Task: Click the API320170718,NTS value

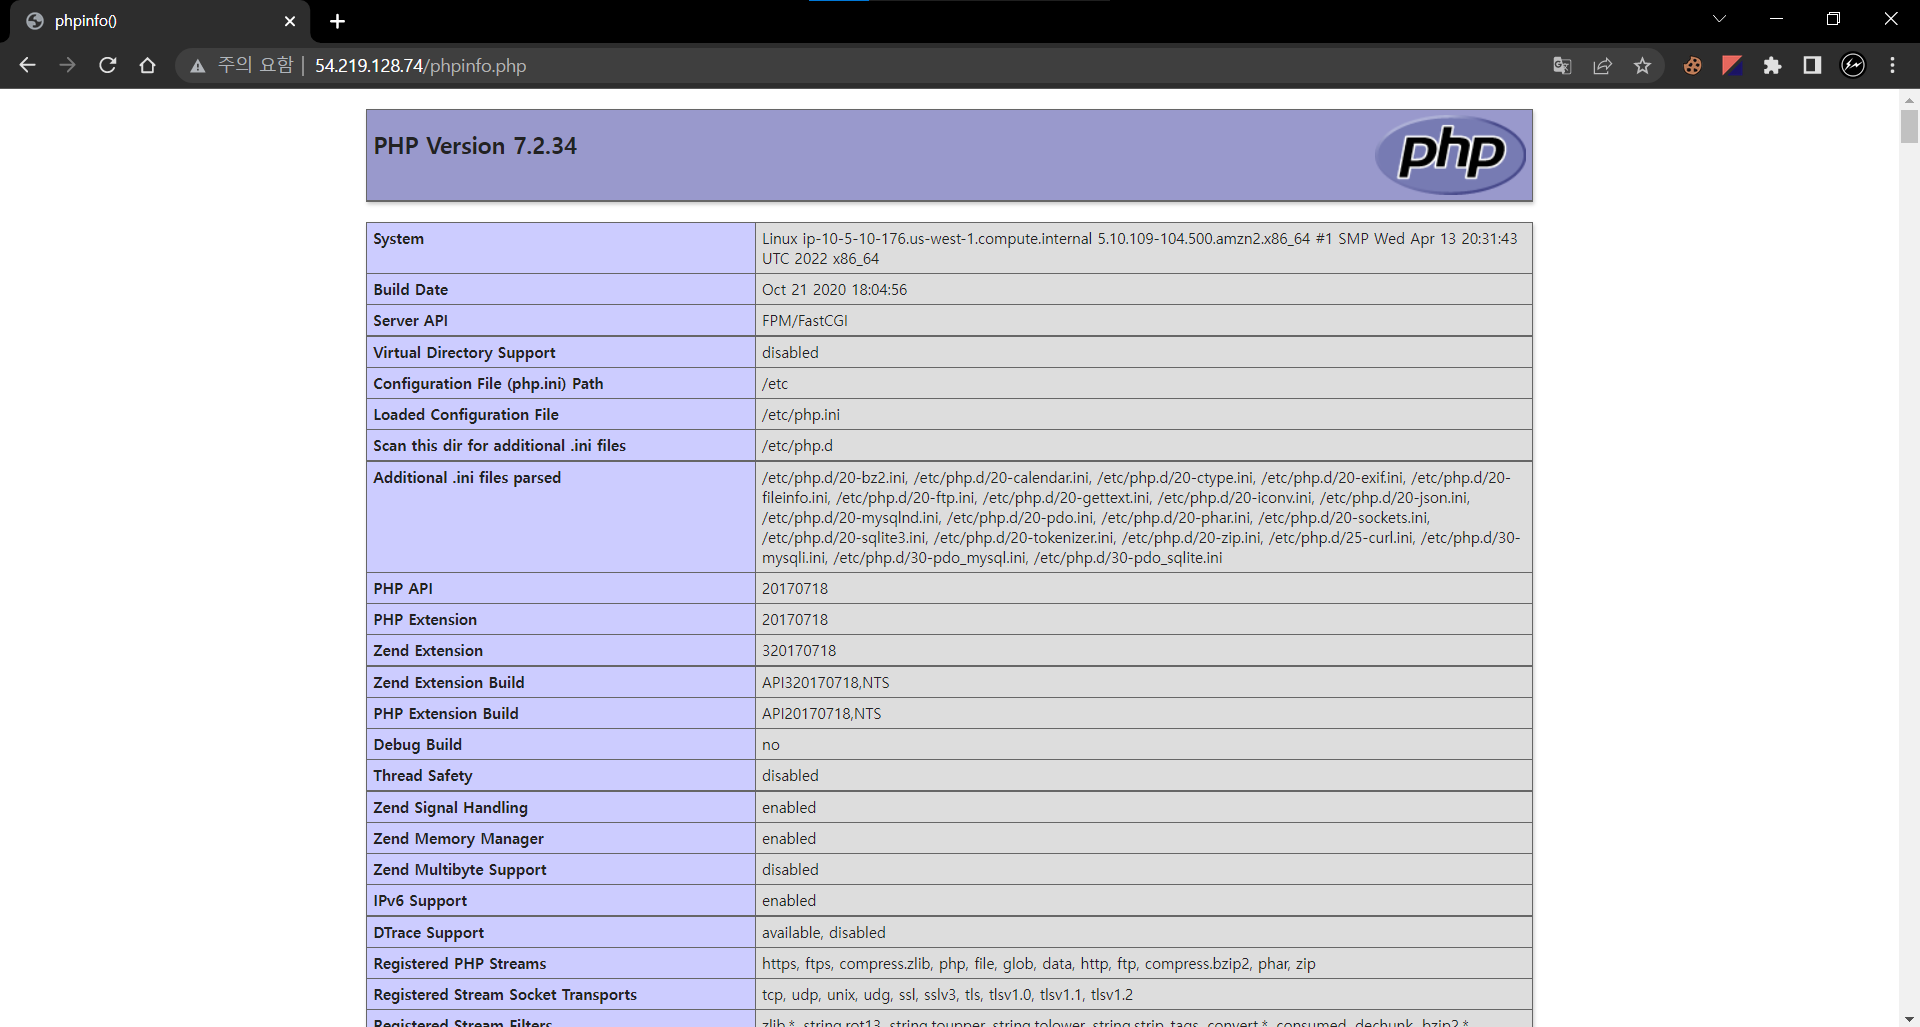Action: pos(825,683)
